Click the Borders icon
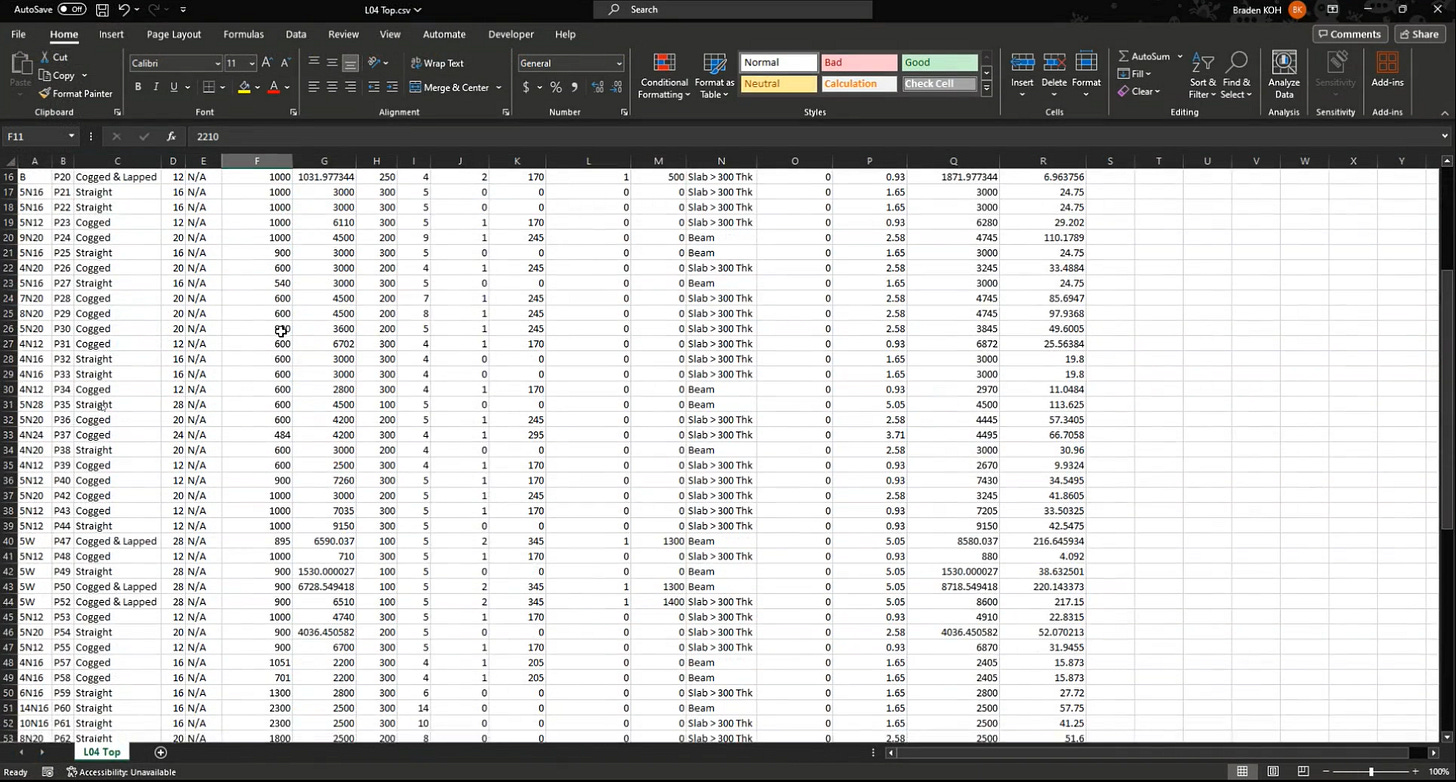 [x=209, y=88]
